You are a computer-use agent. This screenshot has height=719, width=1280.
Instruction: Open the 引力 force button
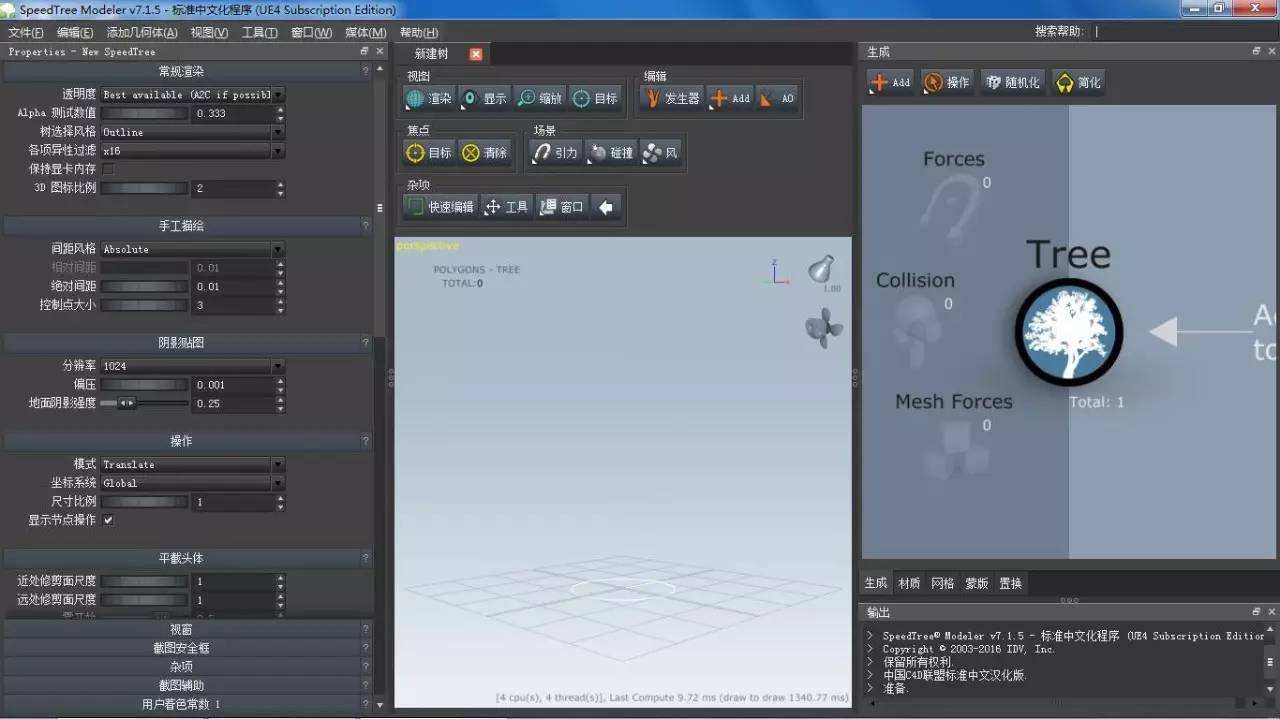[x=556, y=153]
